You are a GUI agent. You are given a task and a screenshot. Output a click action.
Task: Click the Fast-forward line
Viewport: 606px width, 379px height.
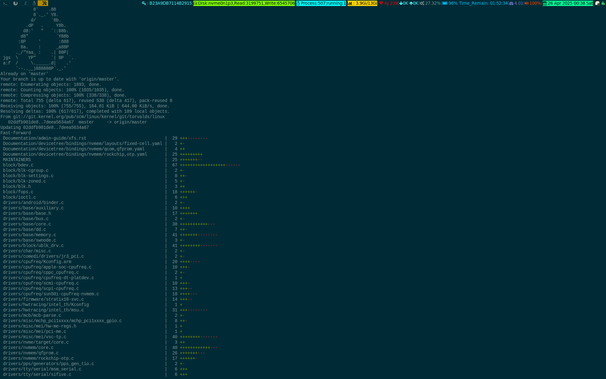tap(15, 133)
